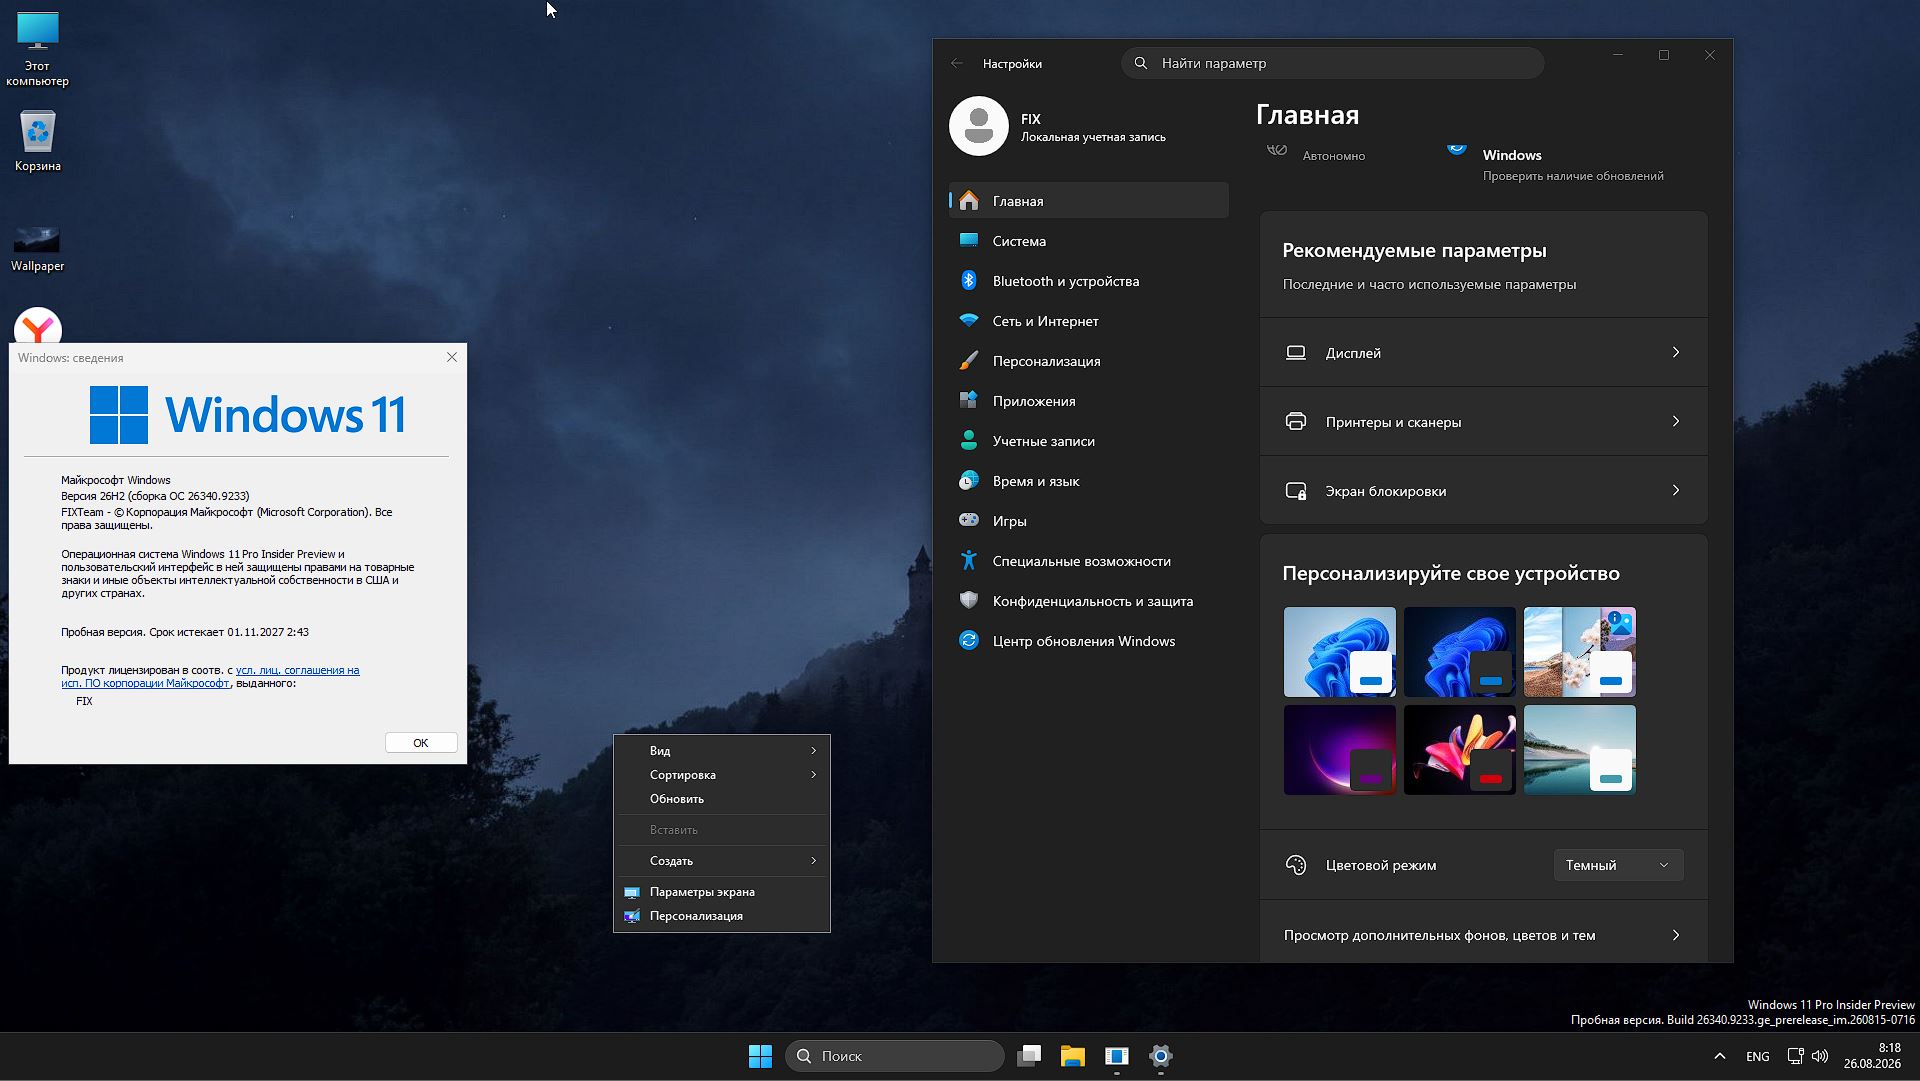
Task: Show hidden tray icons chevron
Action: [1720, 1056]
